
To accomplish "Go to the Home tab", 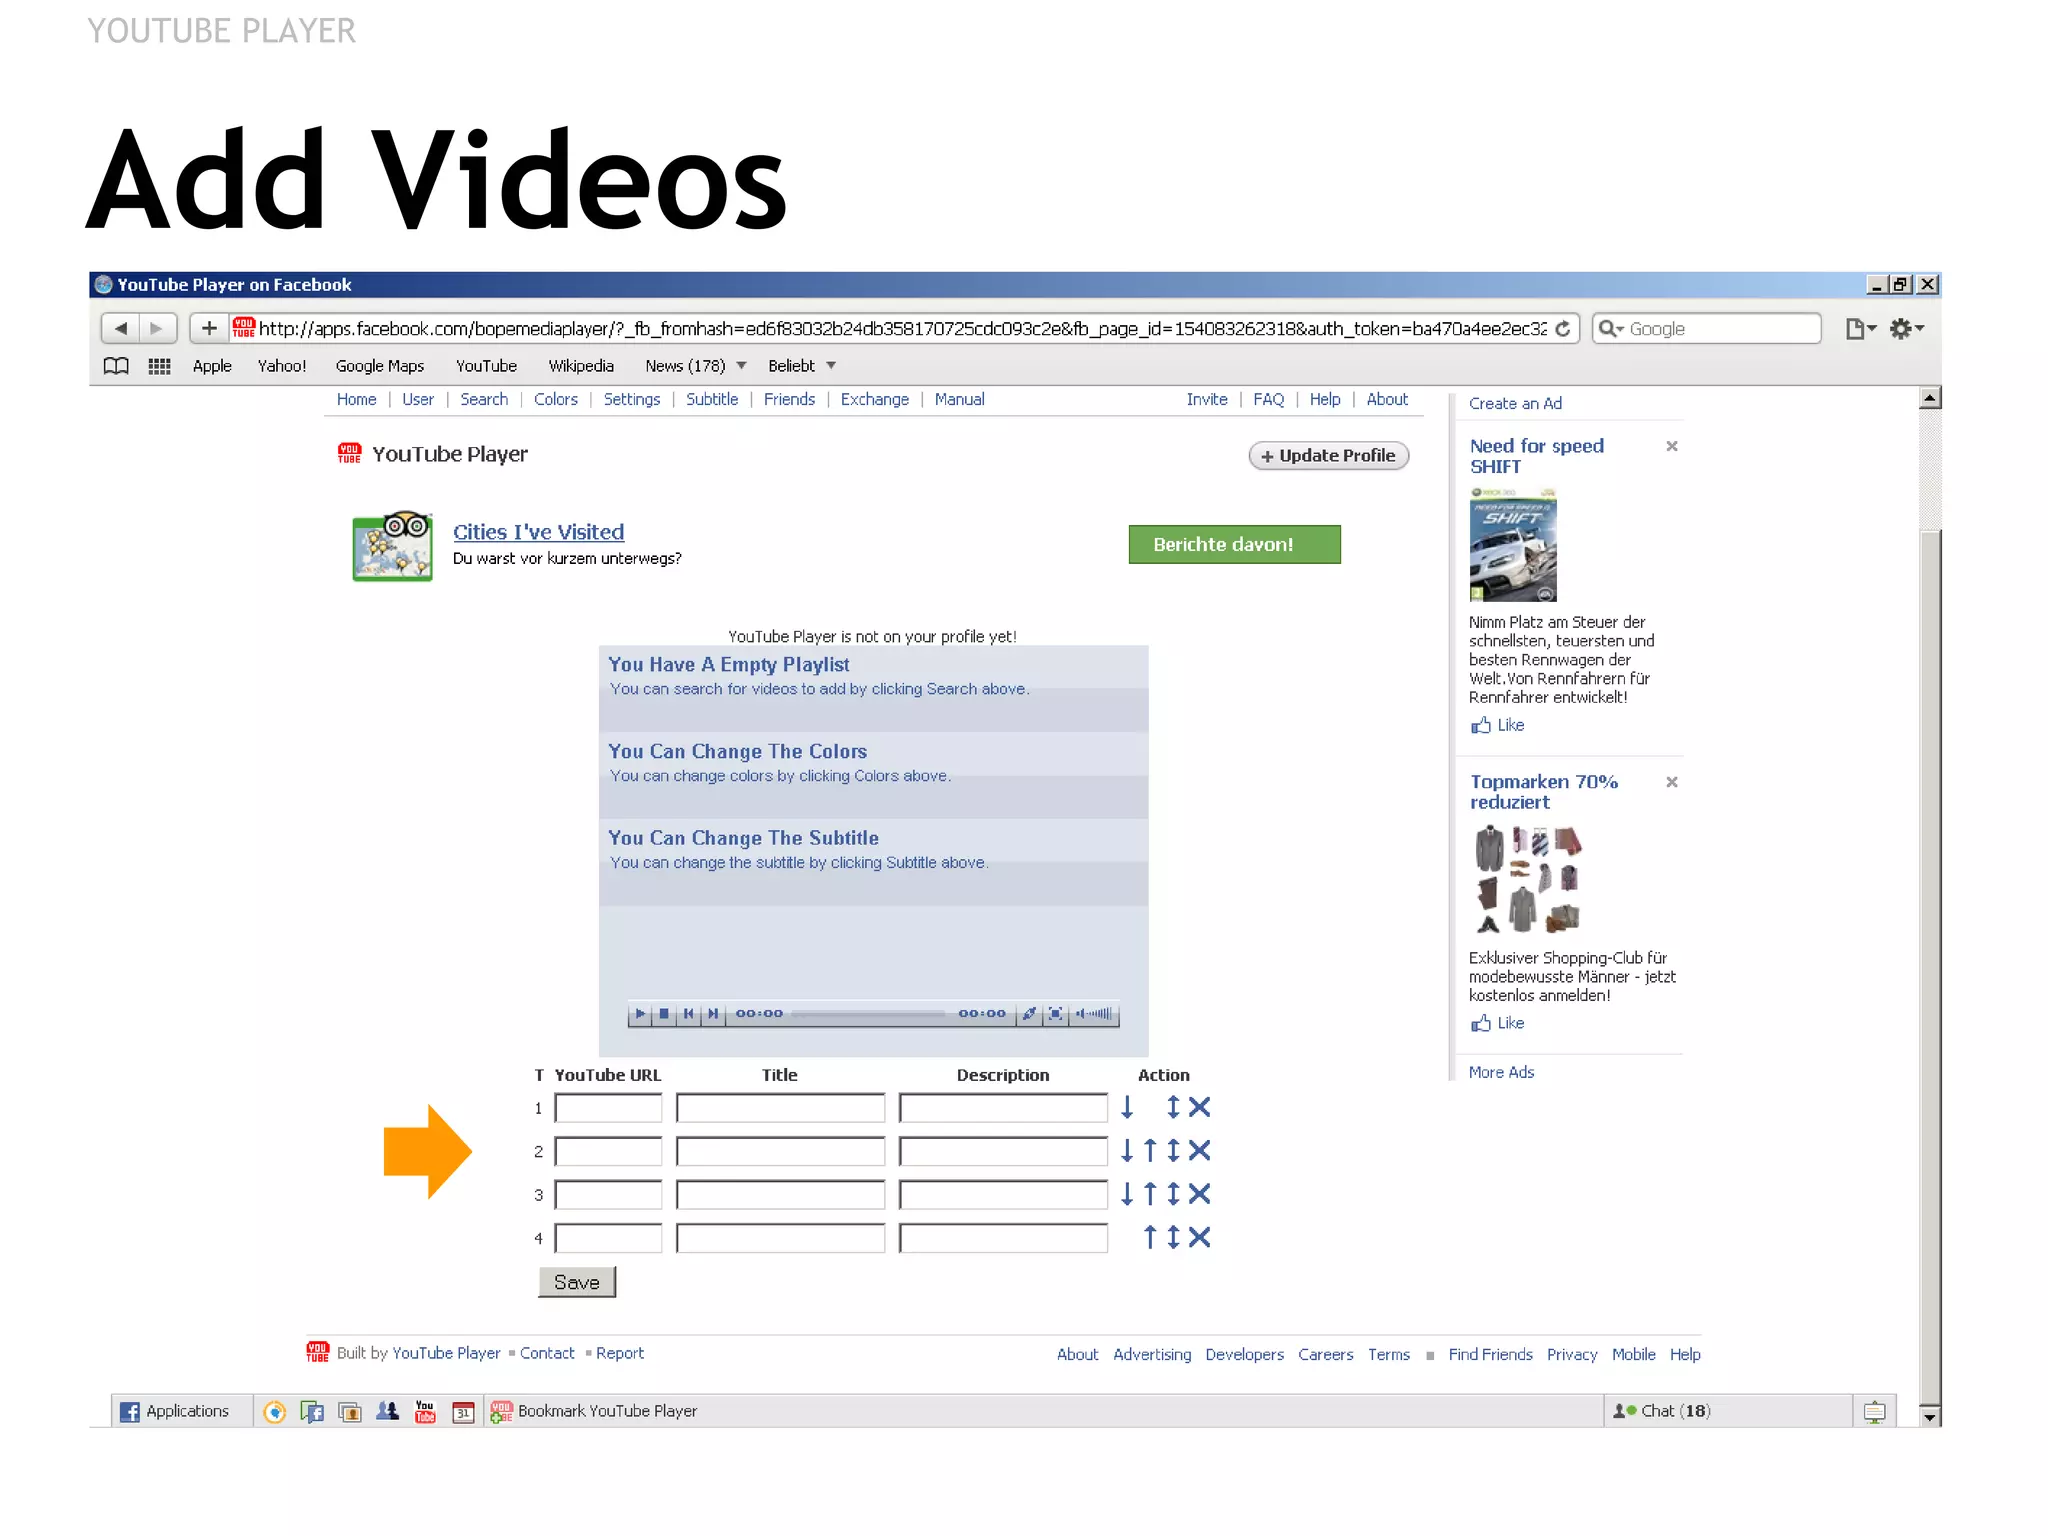I will 357,400.
